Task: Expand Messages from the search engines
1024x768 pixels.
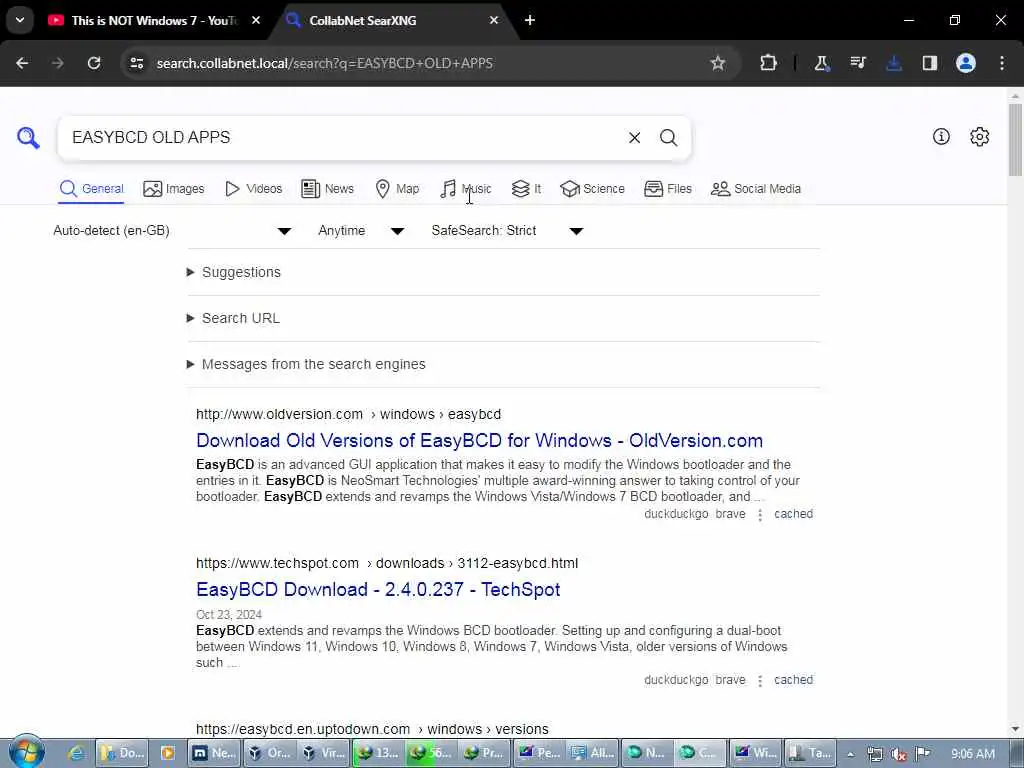Action: pyautogui.click(x=306, y=364)
